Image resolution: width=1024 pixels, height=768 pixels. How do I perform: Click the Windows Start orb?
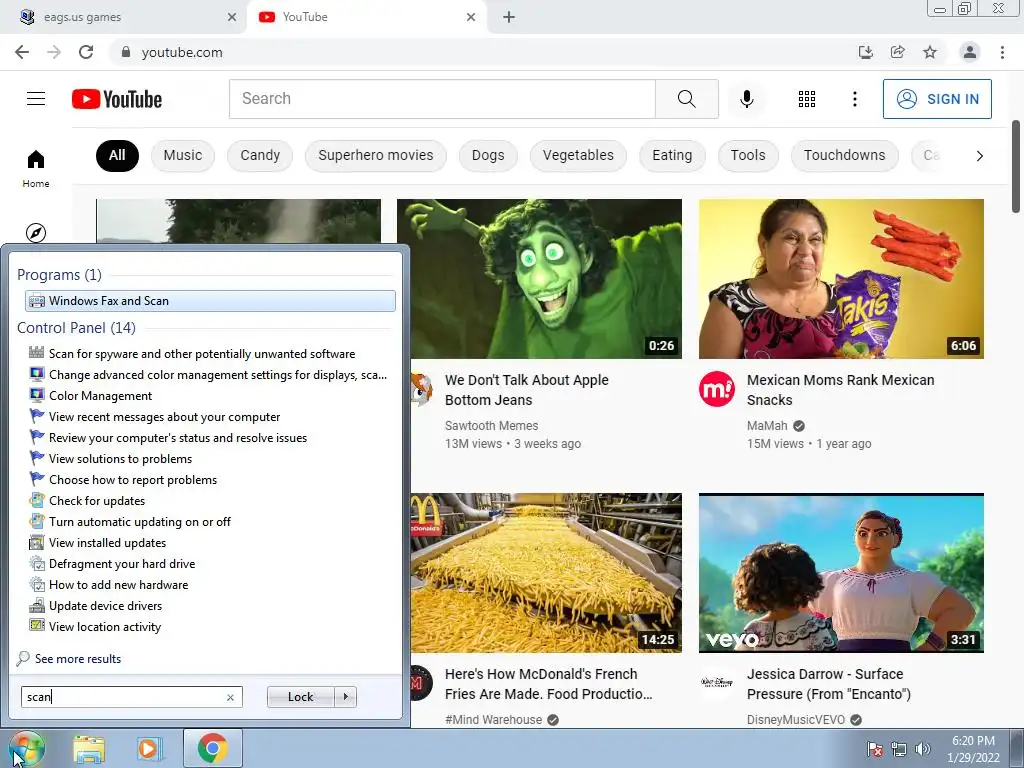(26, 748)
